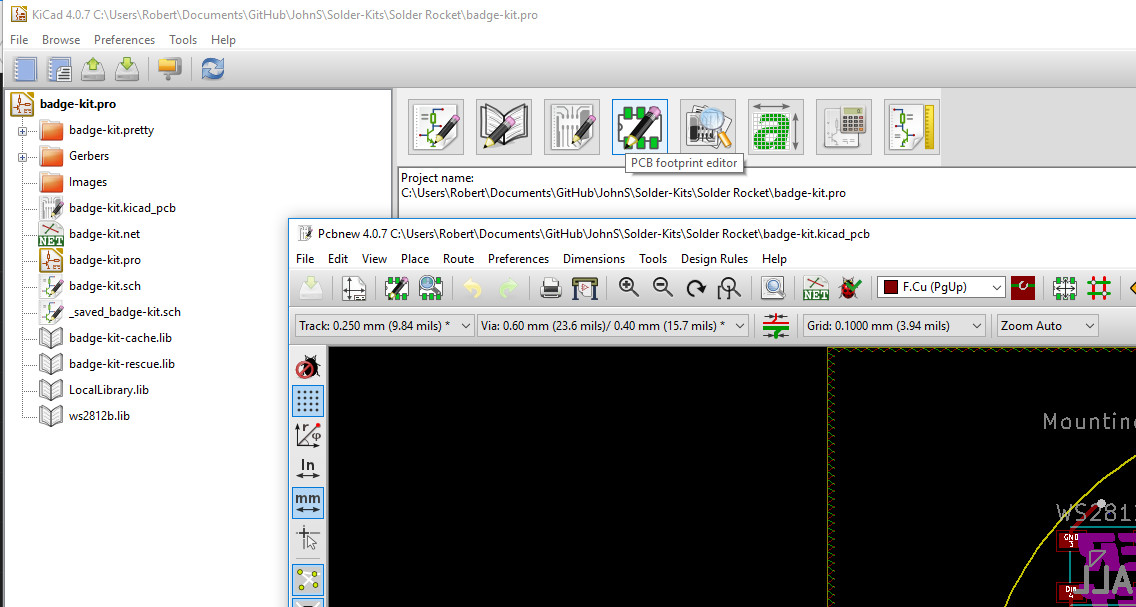
Task: Open Pcbnew Dimensions menu
Action: 594,259
